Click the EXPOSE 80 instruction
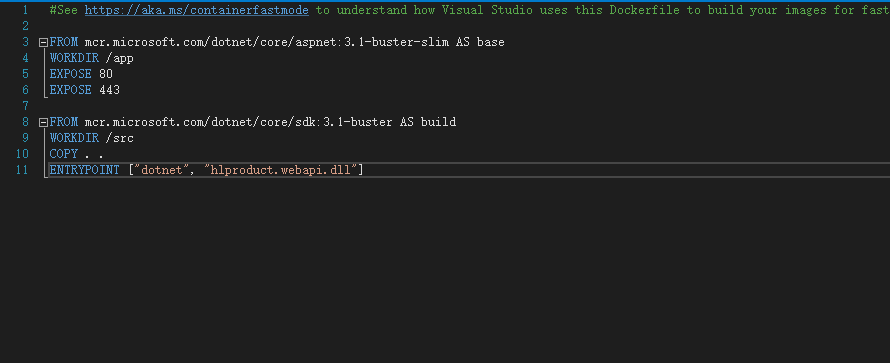 (81, 74)
